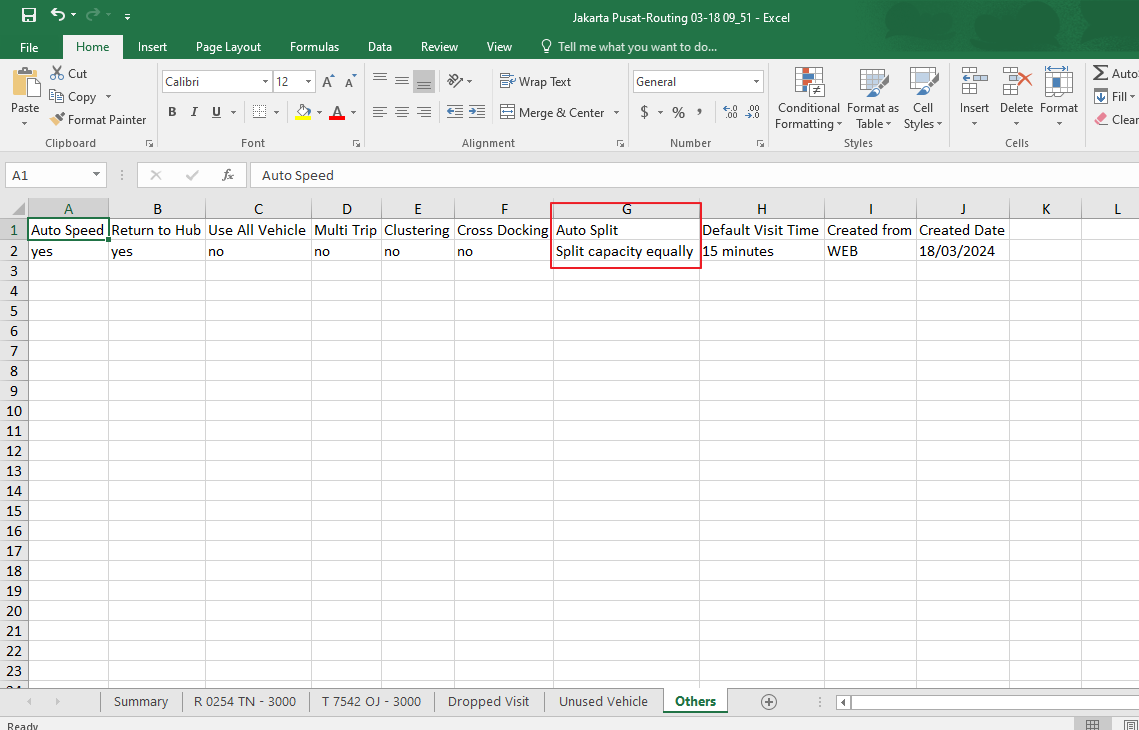Switch to the Formulas ribbon tab

pyautogui.click(x=314, y=46)
